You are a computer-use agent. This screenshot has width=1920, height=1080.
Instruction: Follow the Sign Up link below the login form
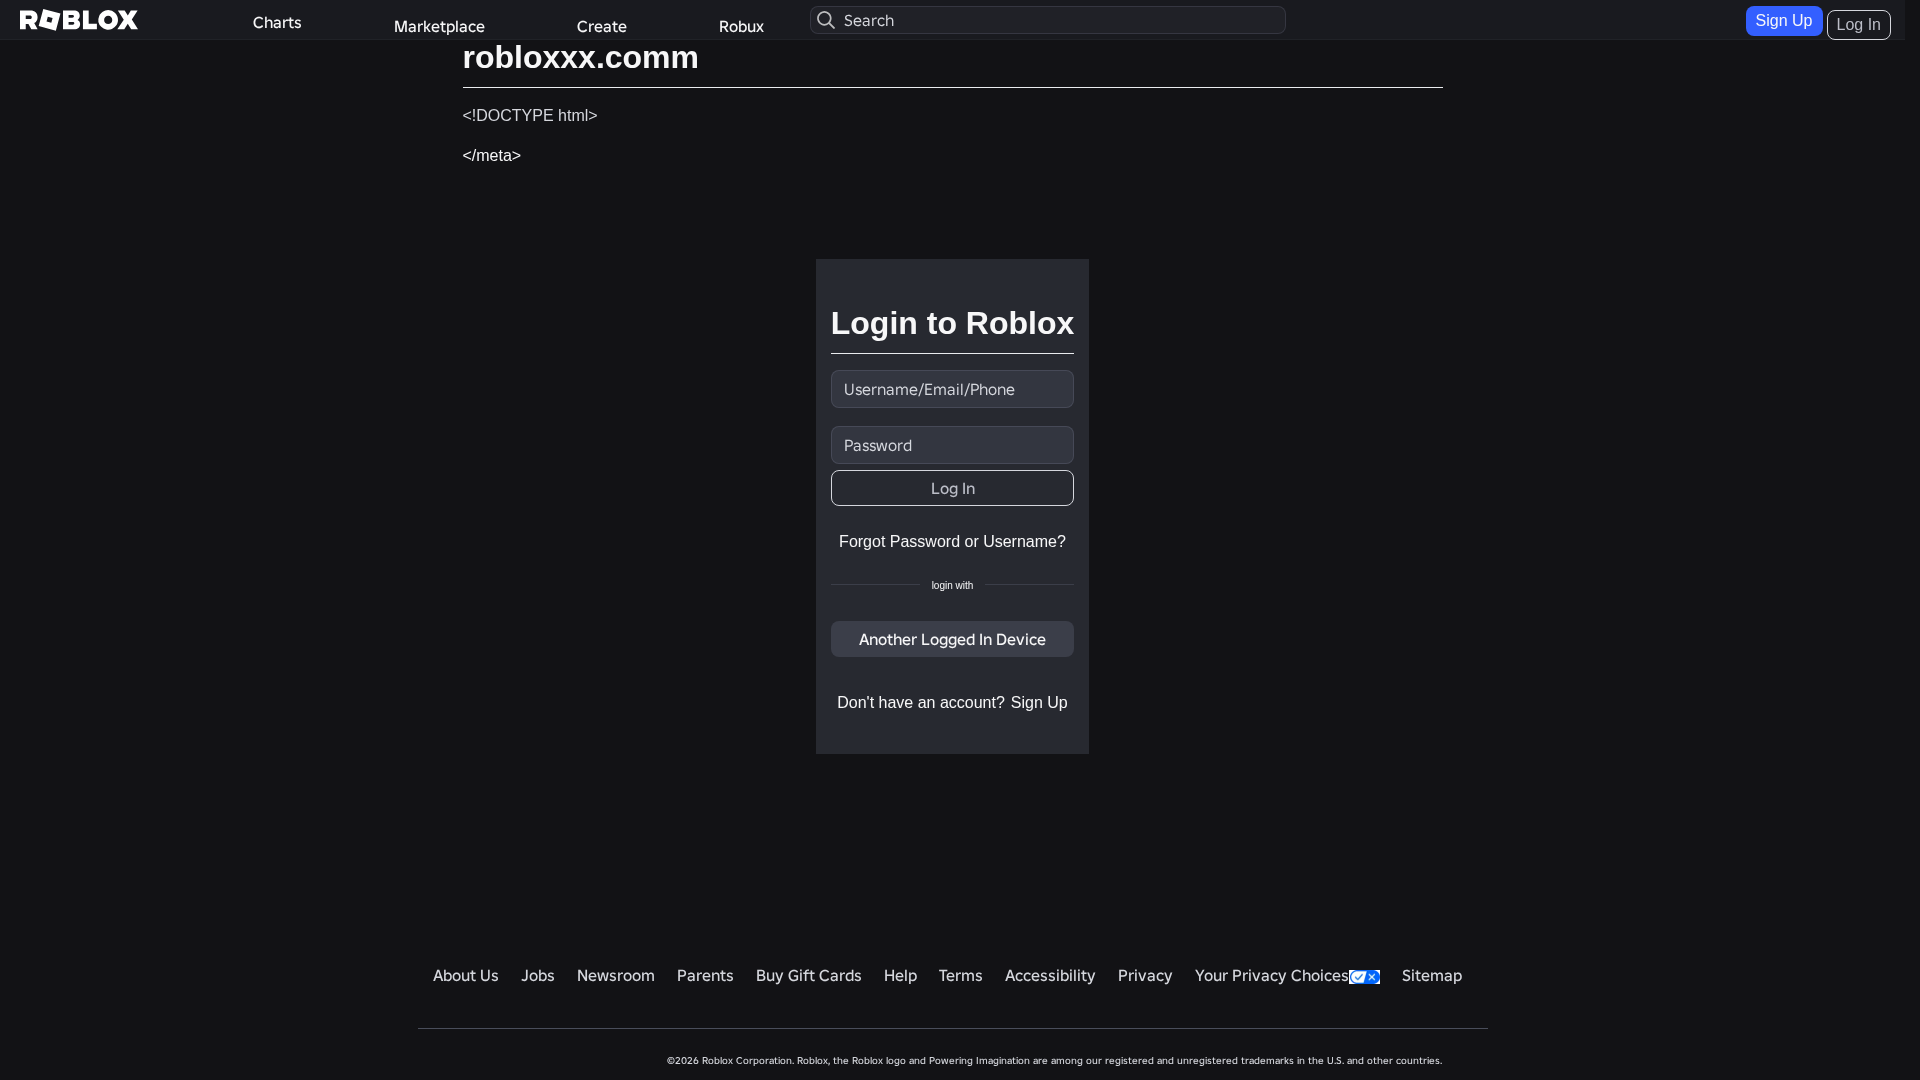[x=1039, y=702]
